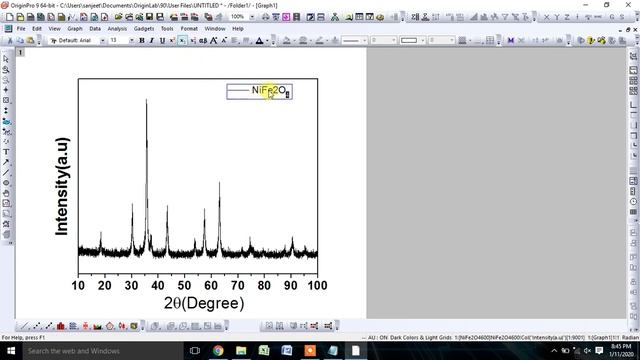The image size is (640, 360).
Task: Open Task View on taskbar
Action: tap(195, 351)
